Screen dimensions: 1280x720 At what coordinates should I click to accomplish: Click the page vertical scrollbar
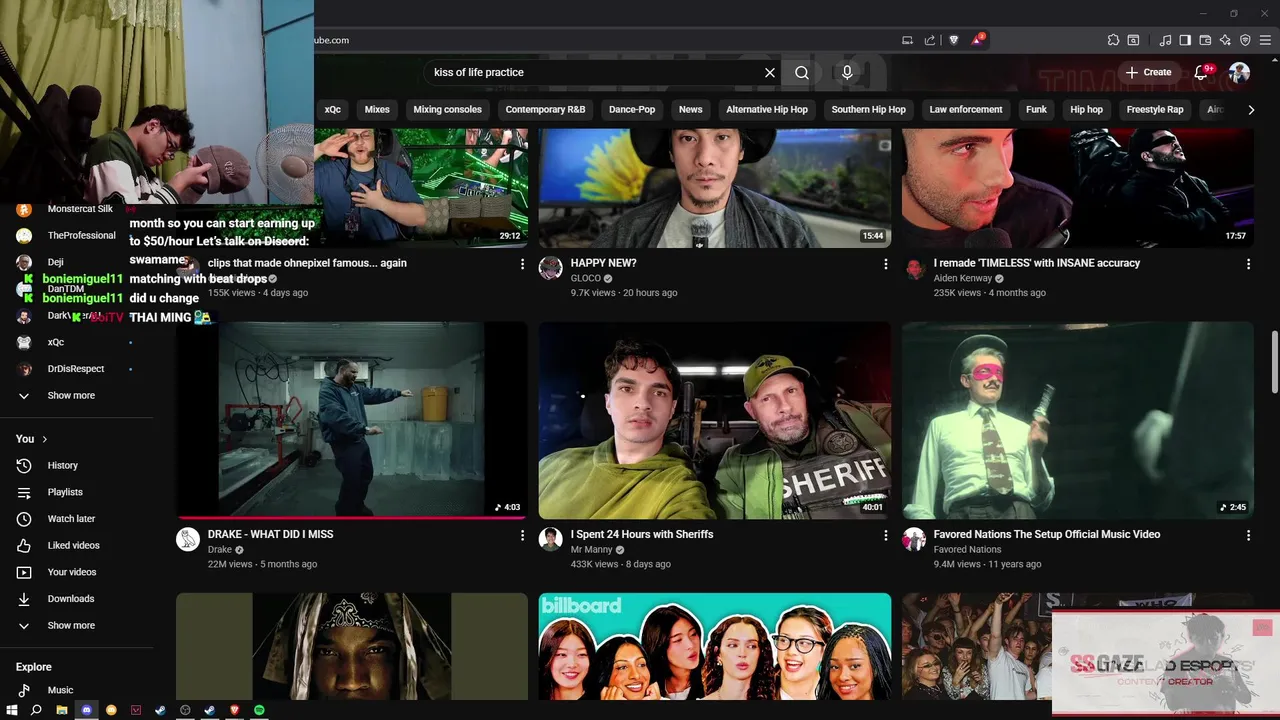(1274, 363)
